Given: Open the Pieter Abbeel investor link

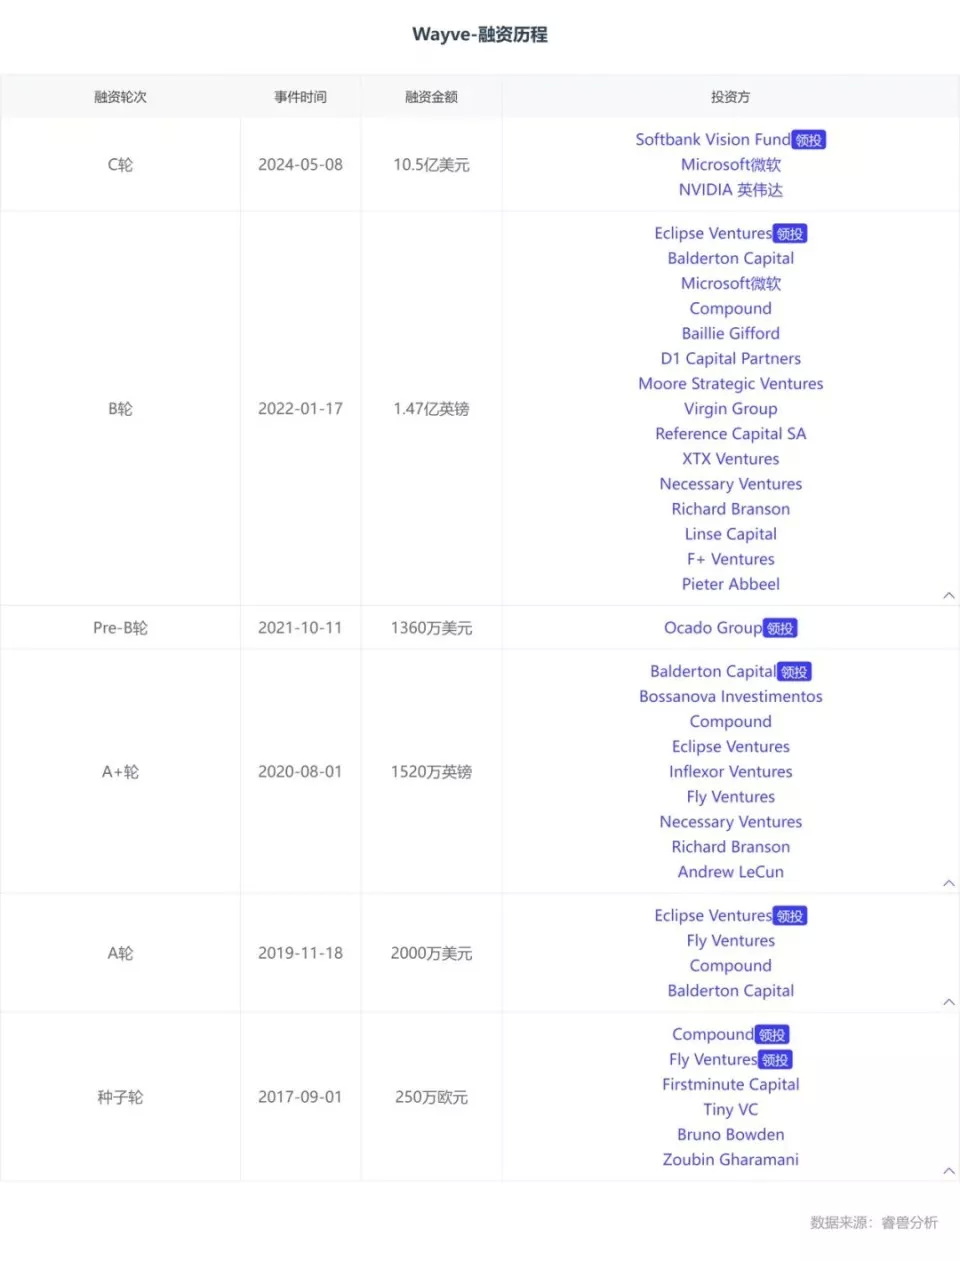Looking at the screenshot, I should [x=731, y=584].
